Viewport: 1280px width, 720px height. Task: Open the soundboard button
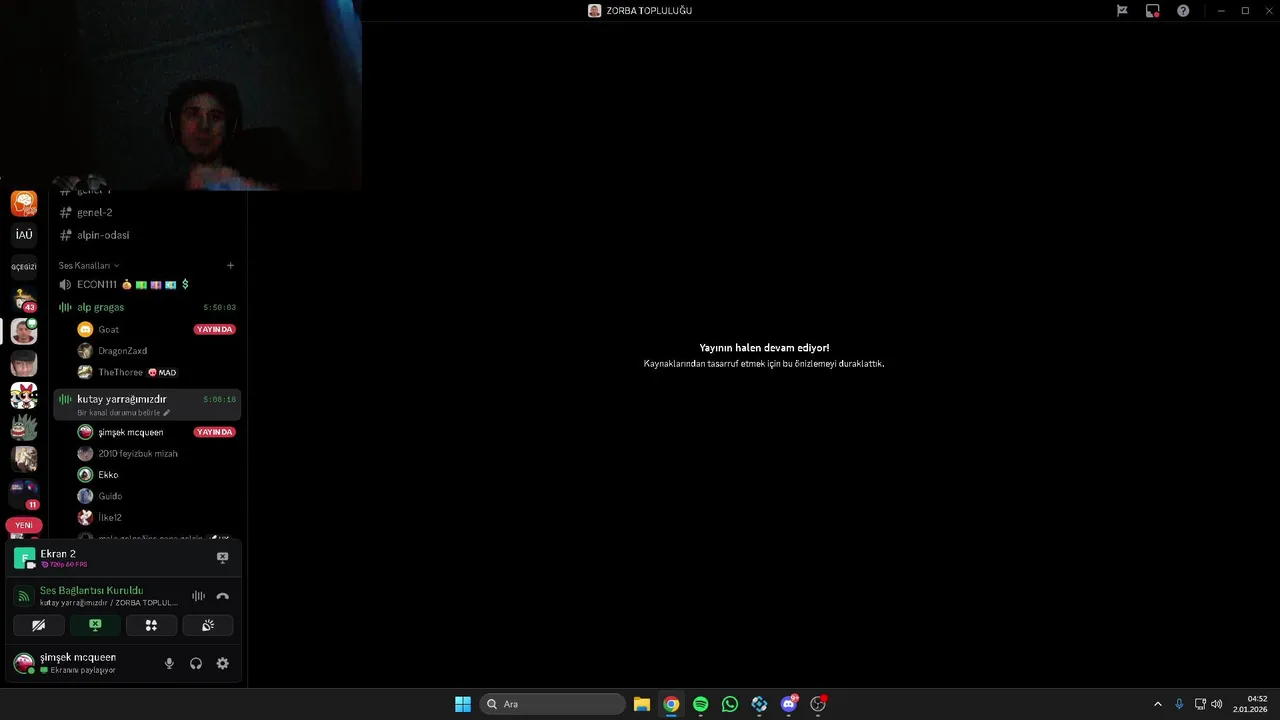[207, 625]
